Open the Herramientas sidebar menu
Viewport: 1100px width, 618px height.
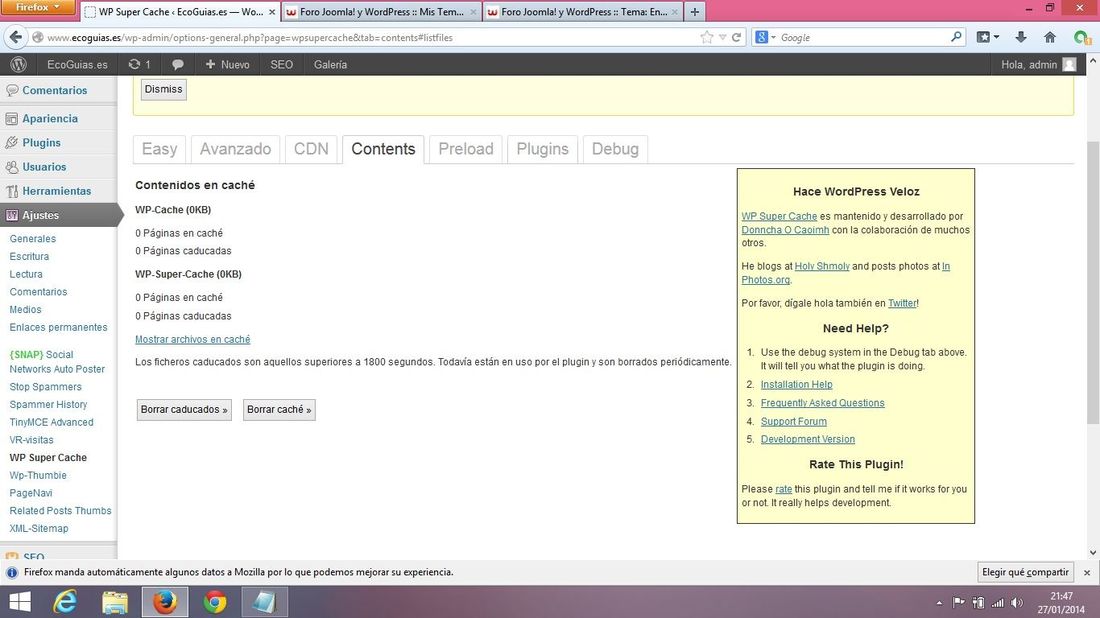click(58, 191)
